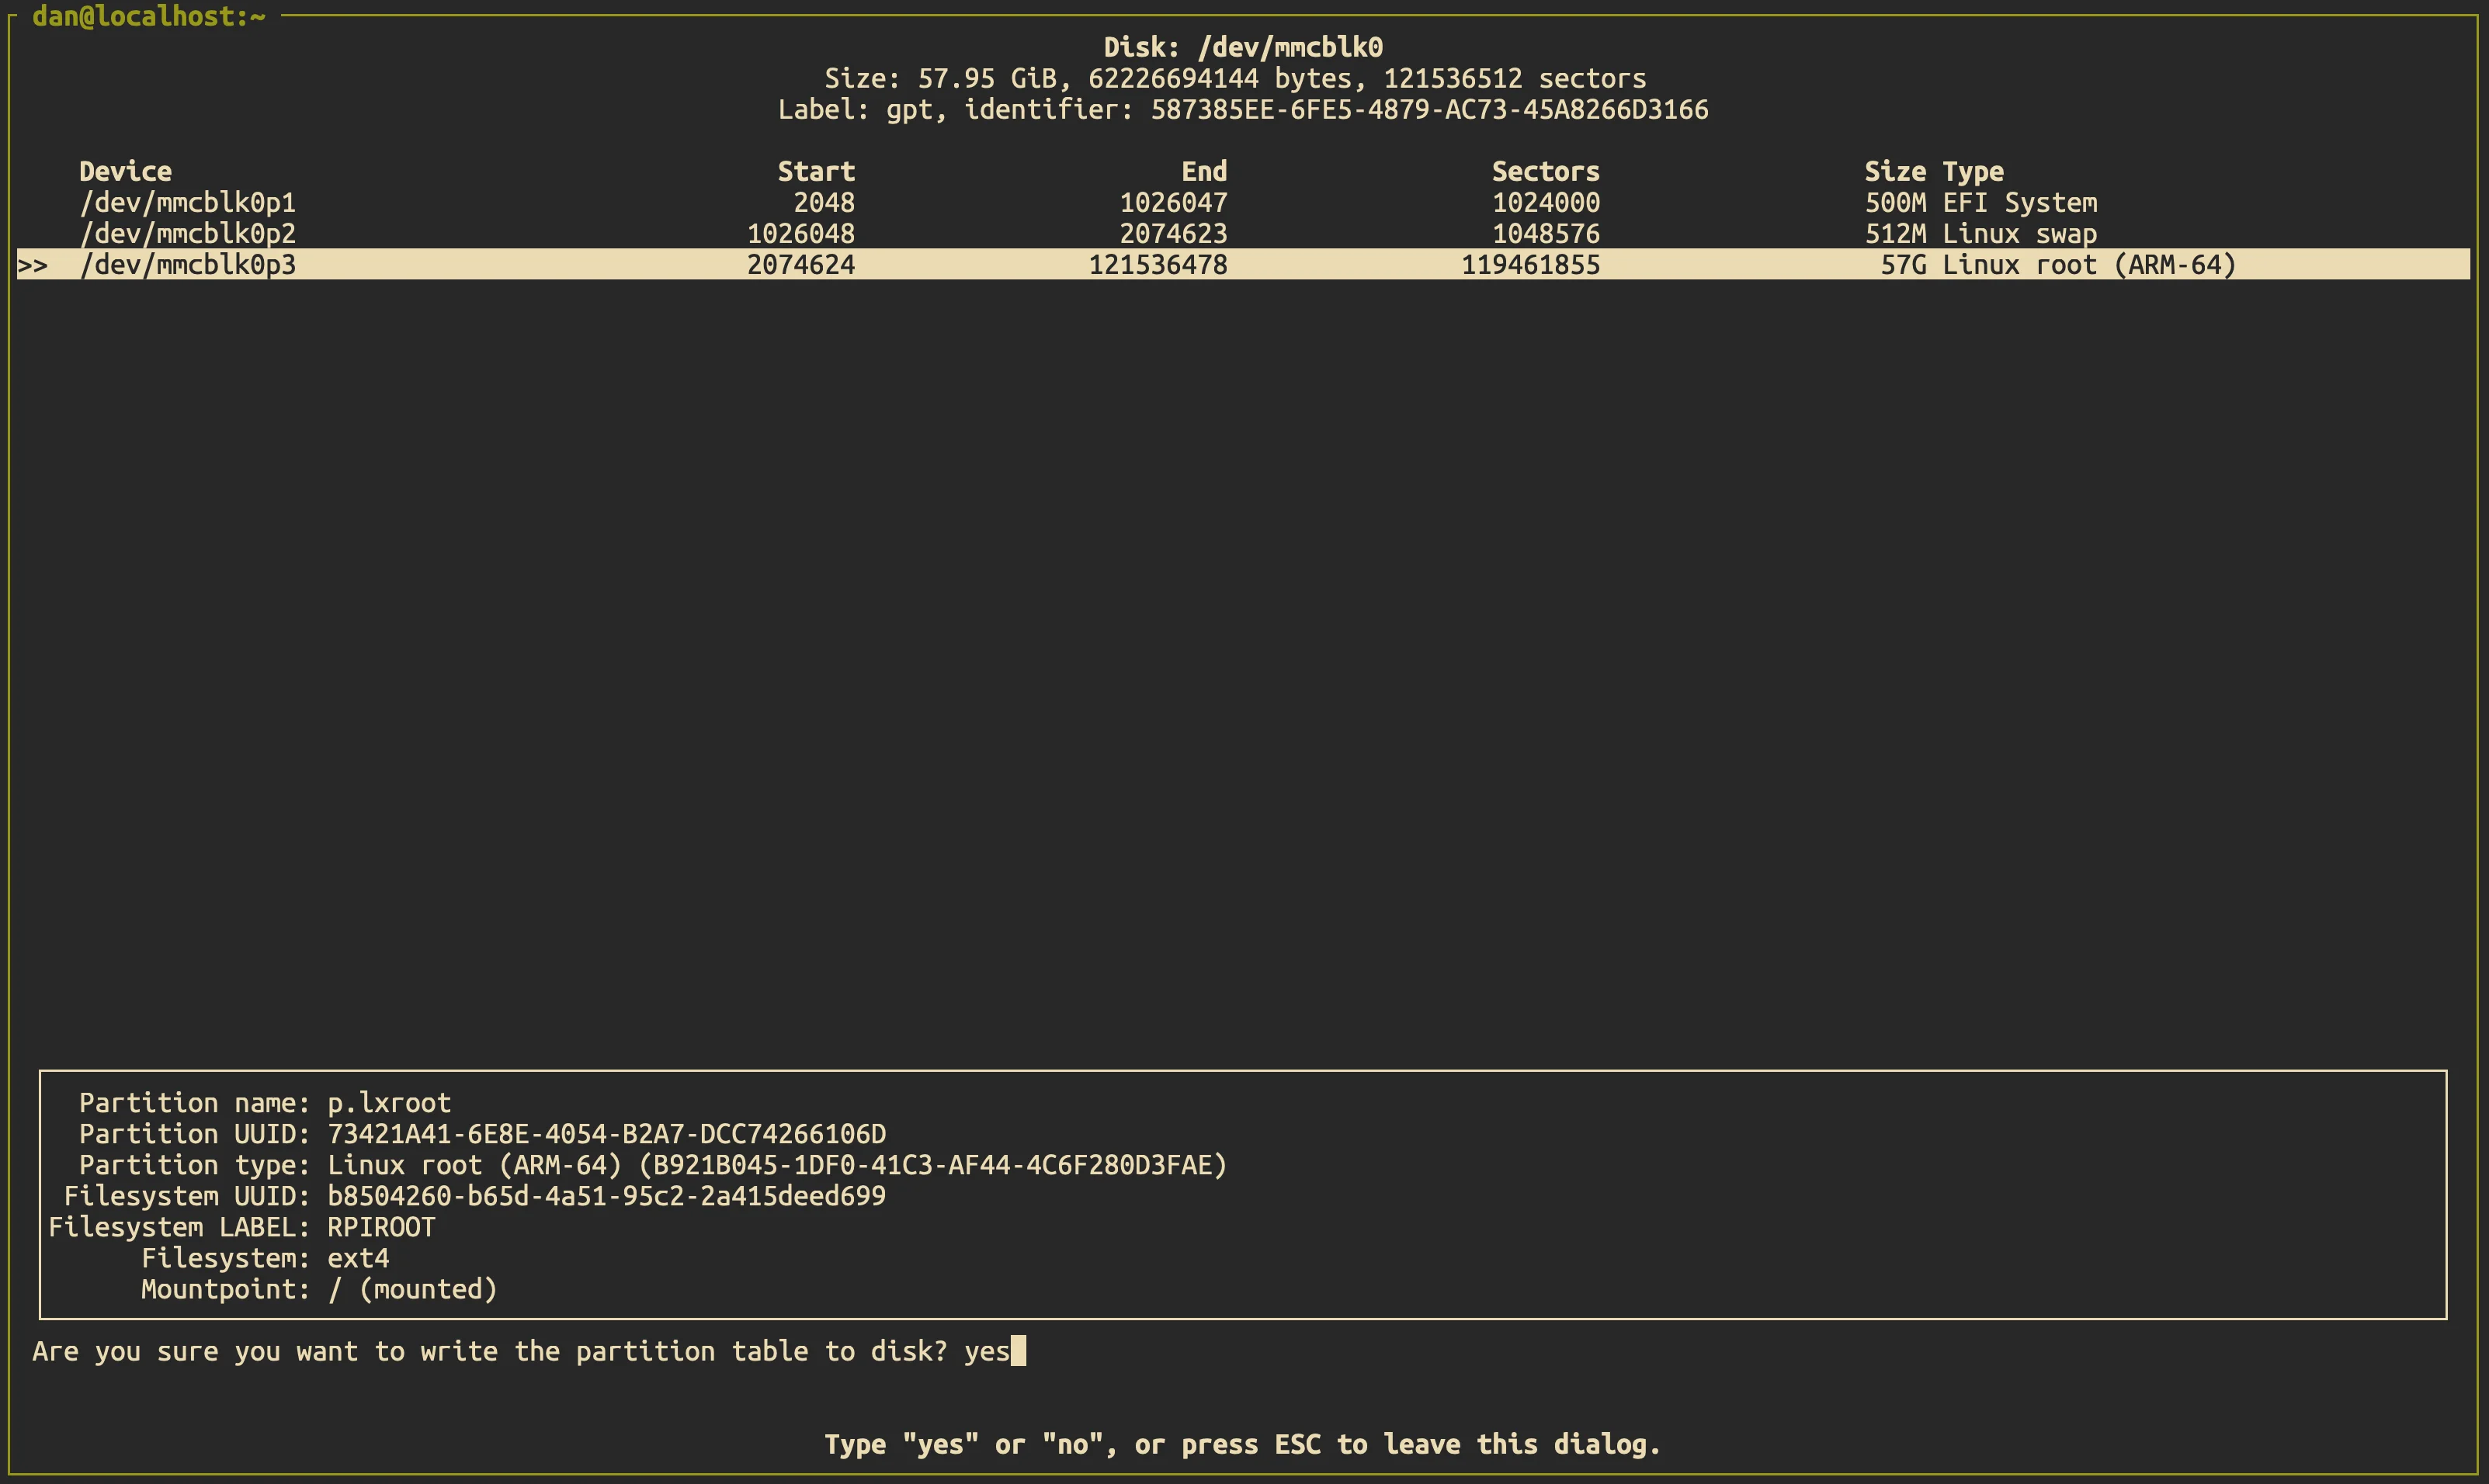This screenshot has height=1484, width=2489.
Task: Click the highlighted /dev/mmcblk0p3 row
Action: click(x=188, y=265)
